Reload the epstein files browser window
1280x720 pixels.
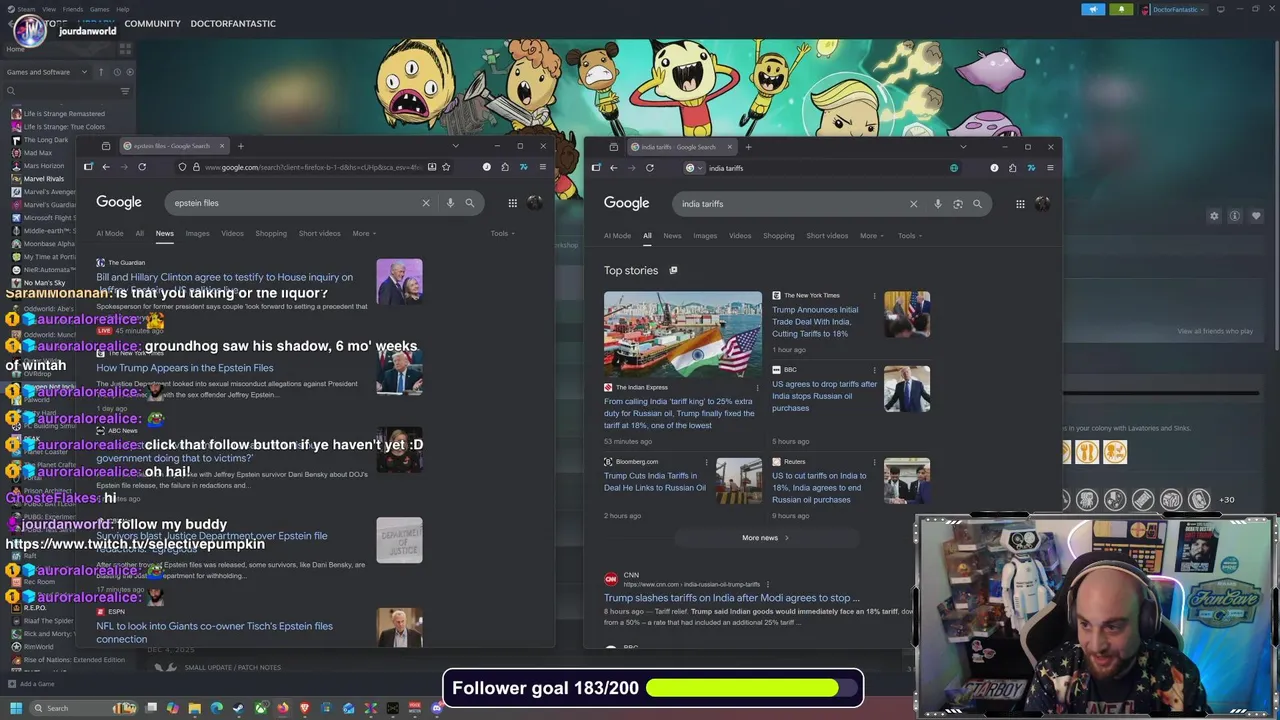[x=142, y=167]
